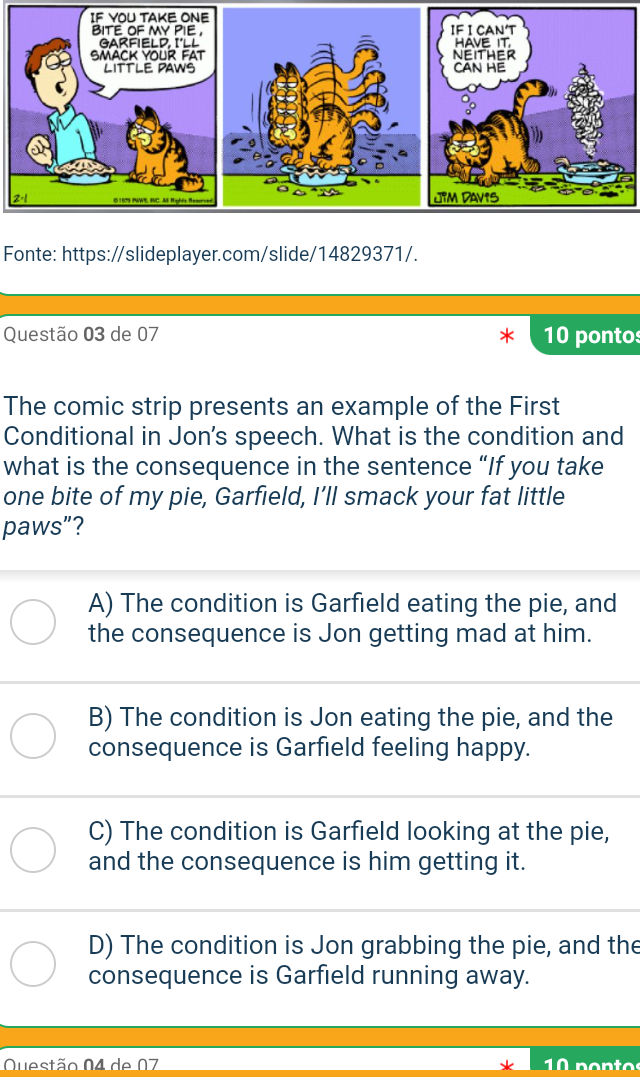Select radio button for option B
Screen dimensions: 640x1088
[32, 736]
